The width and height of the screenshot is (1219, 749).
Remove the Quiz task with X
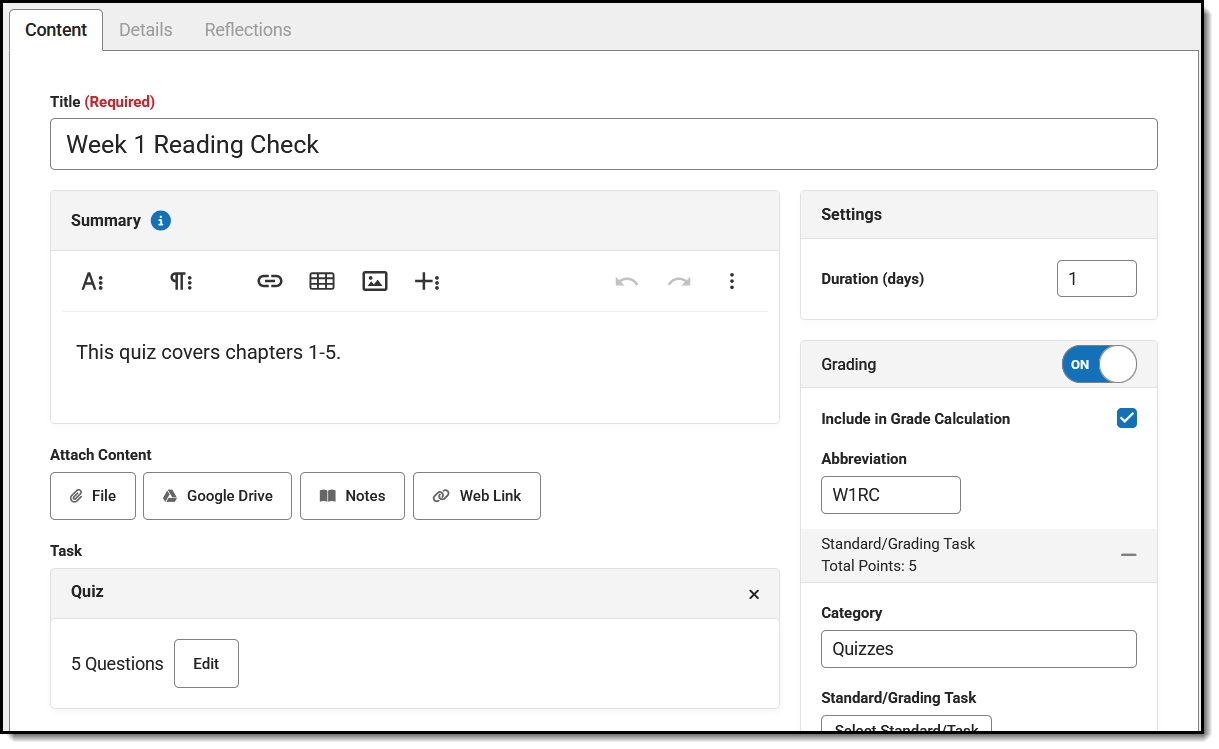754,594
